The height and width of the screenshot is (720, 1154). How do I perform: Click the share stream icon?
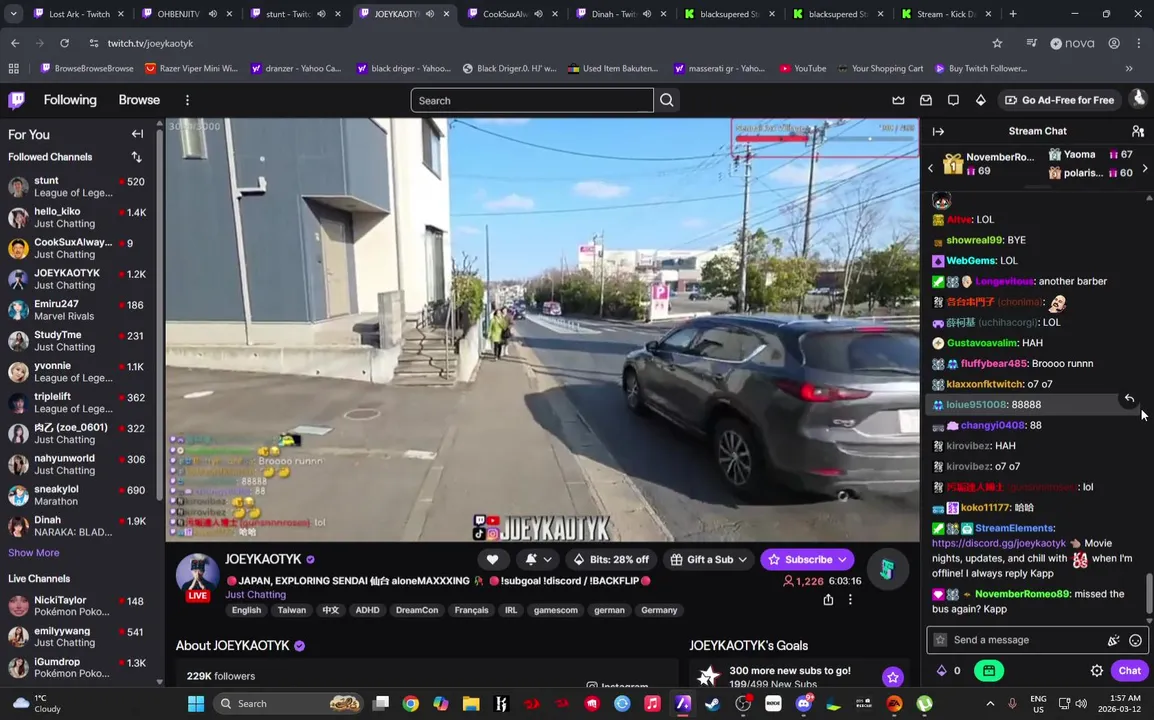[x=828, y=599]
